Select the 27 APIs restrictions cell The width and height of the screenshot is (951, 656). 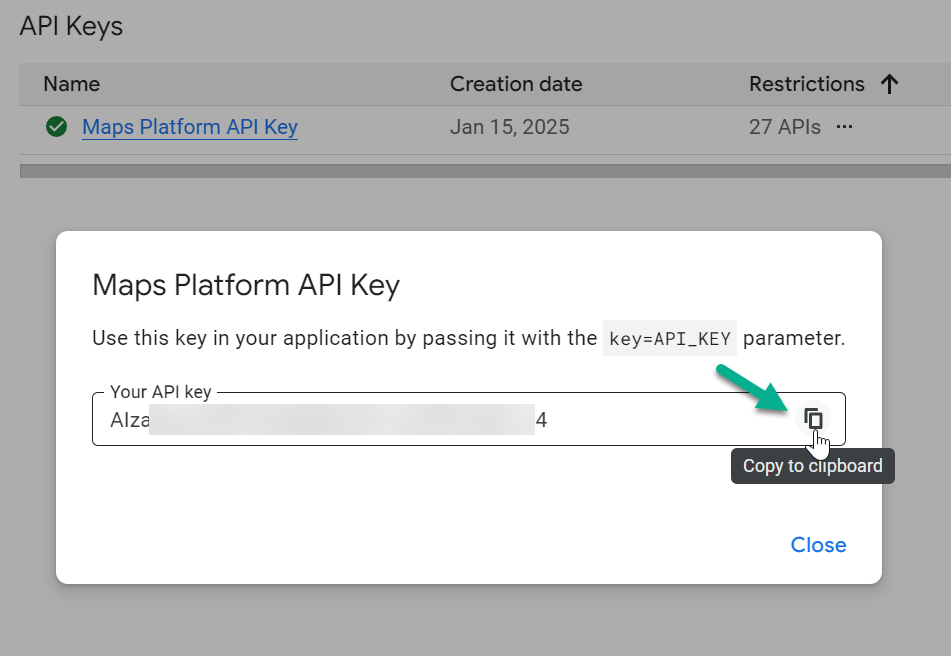pos(785,127)
